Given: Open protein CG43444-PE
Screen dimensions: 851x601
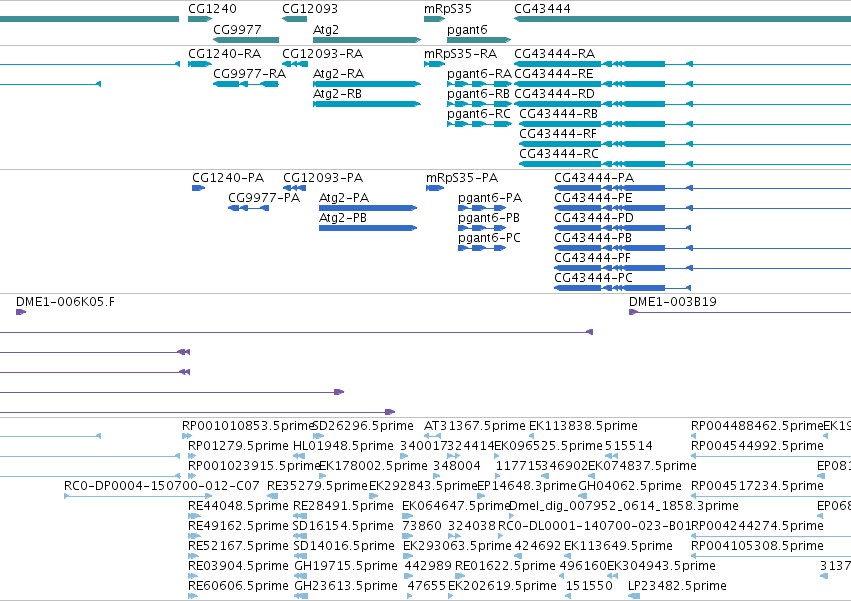Looking at the screenshot, I should pos(702,208).
